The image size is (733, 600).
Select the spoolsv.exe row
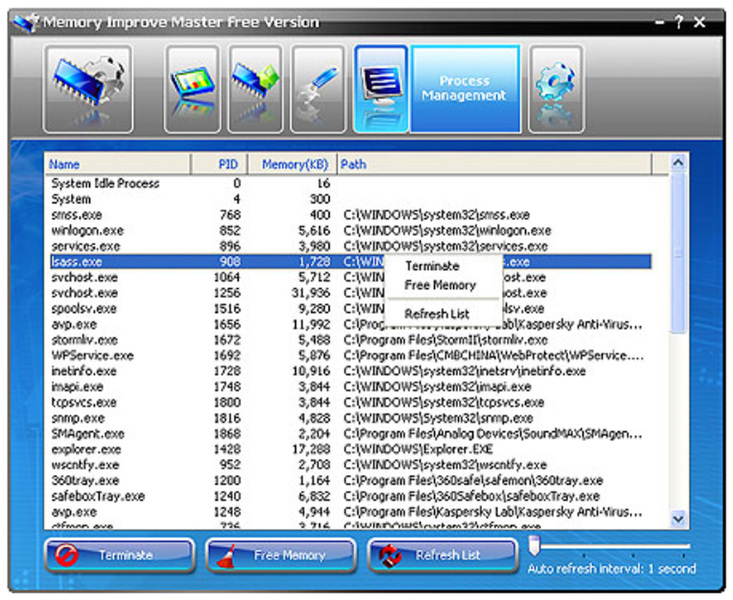pyautogui.click(x=351, y=309)
